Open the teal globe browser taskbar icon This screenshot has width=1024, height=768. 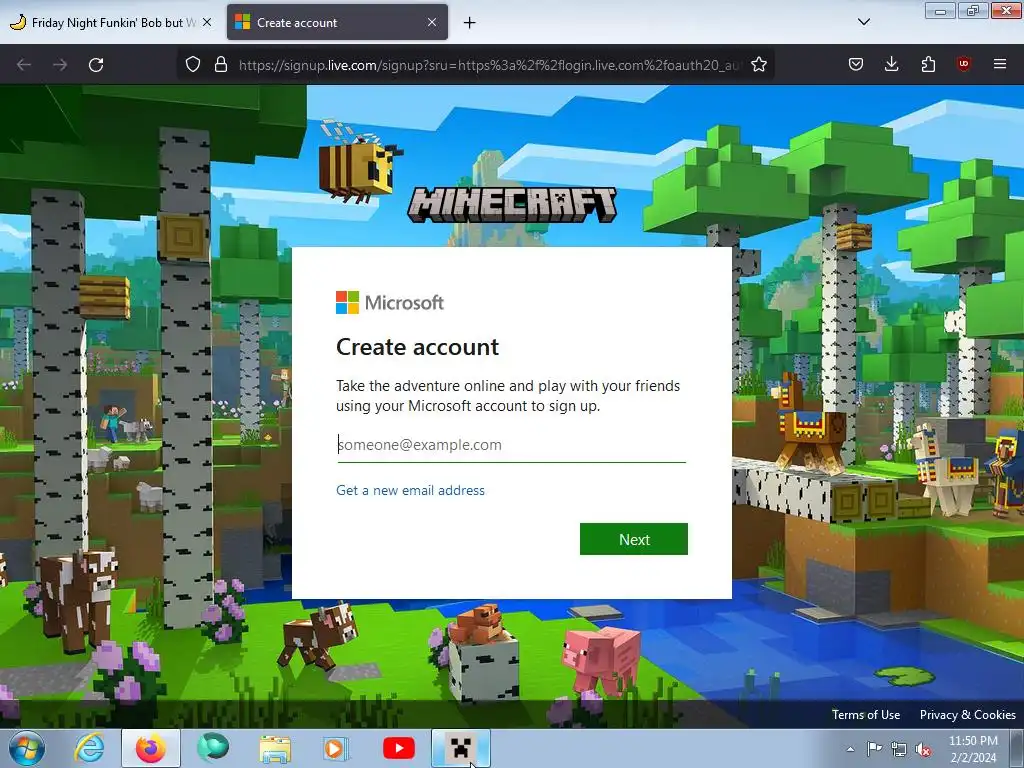tap(213, 748)
